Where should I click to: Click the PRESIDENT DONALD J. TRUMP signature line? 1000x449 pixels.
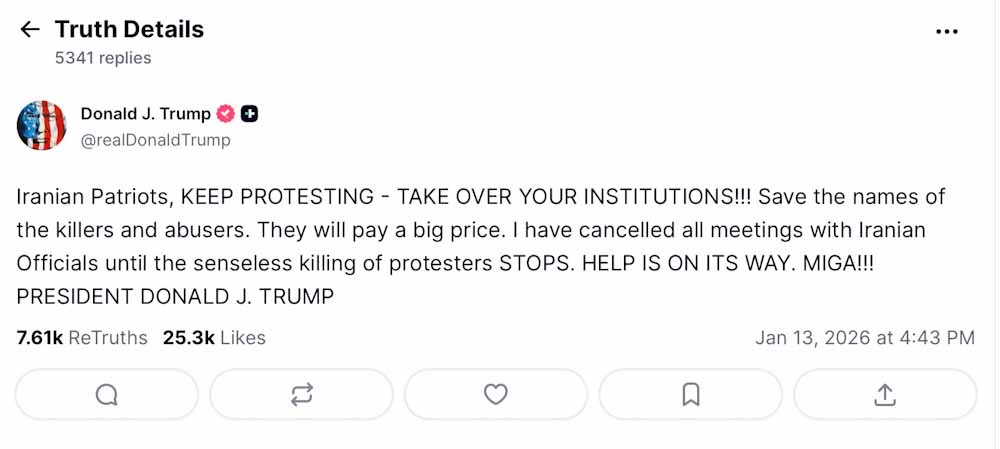coord(175,297)
